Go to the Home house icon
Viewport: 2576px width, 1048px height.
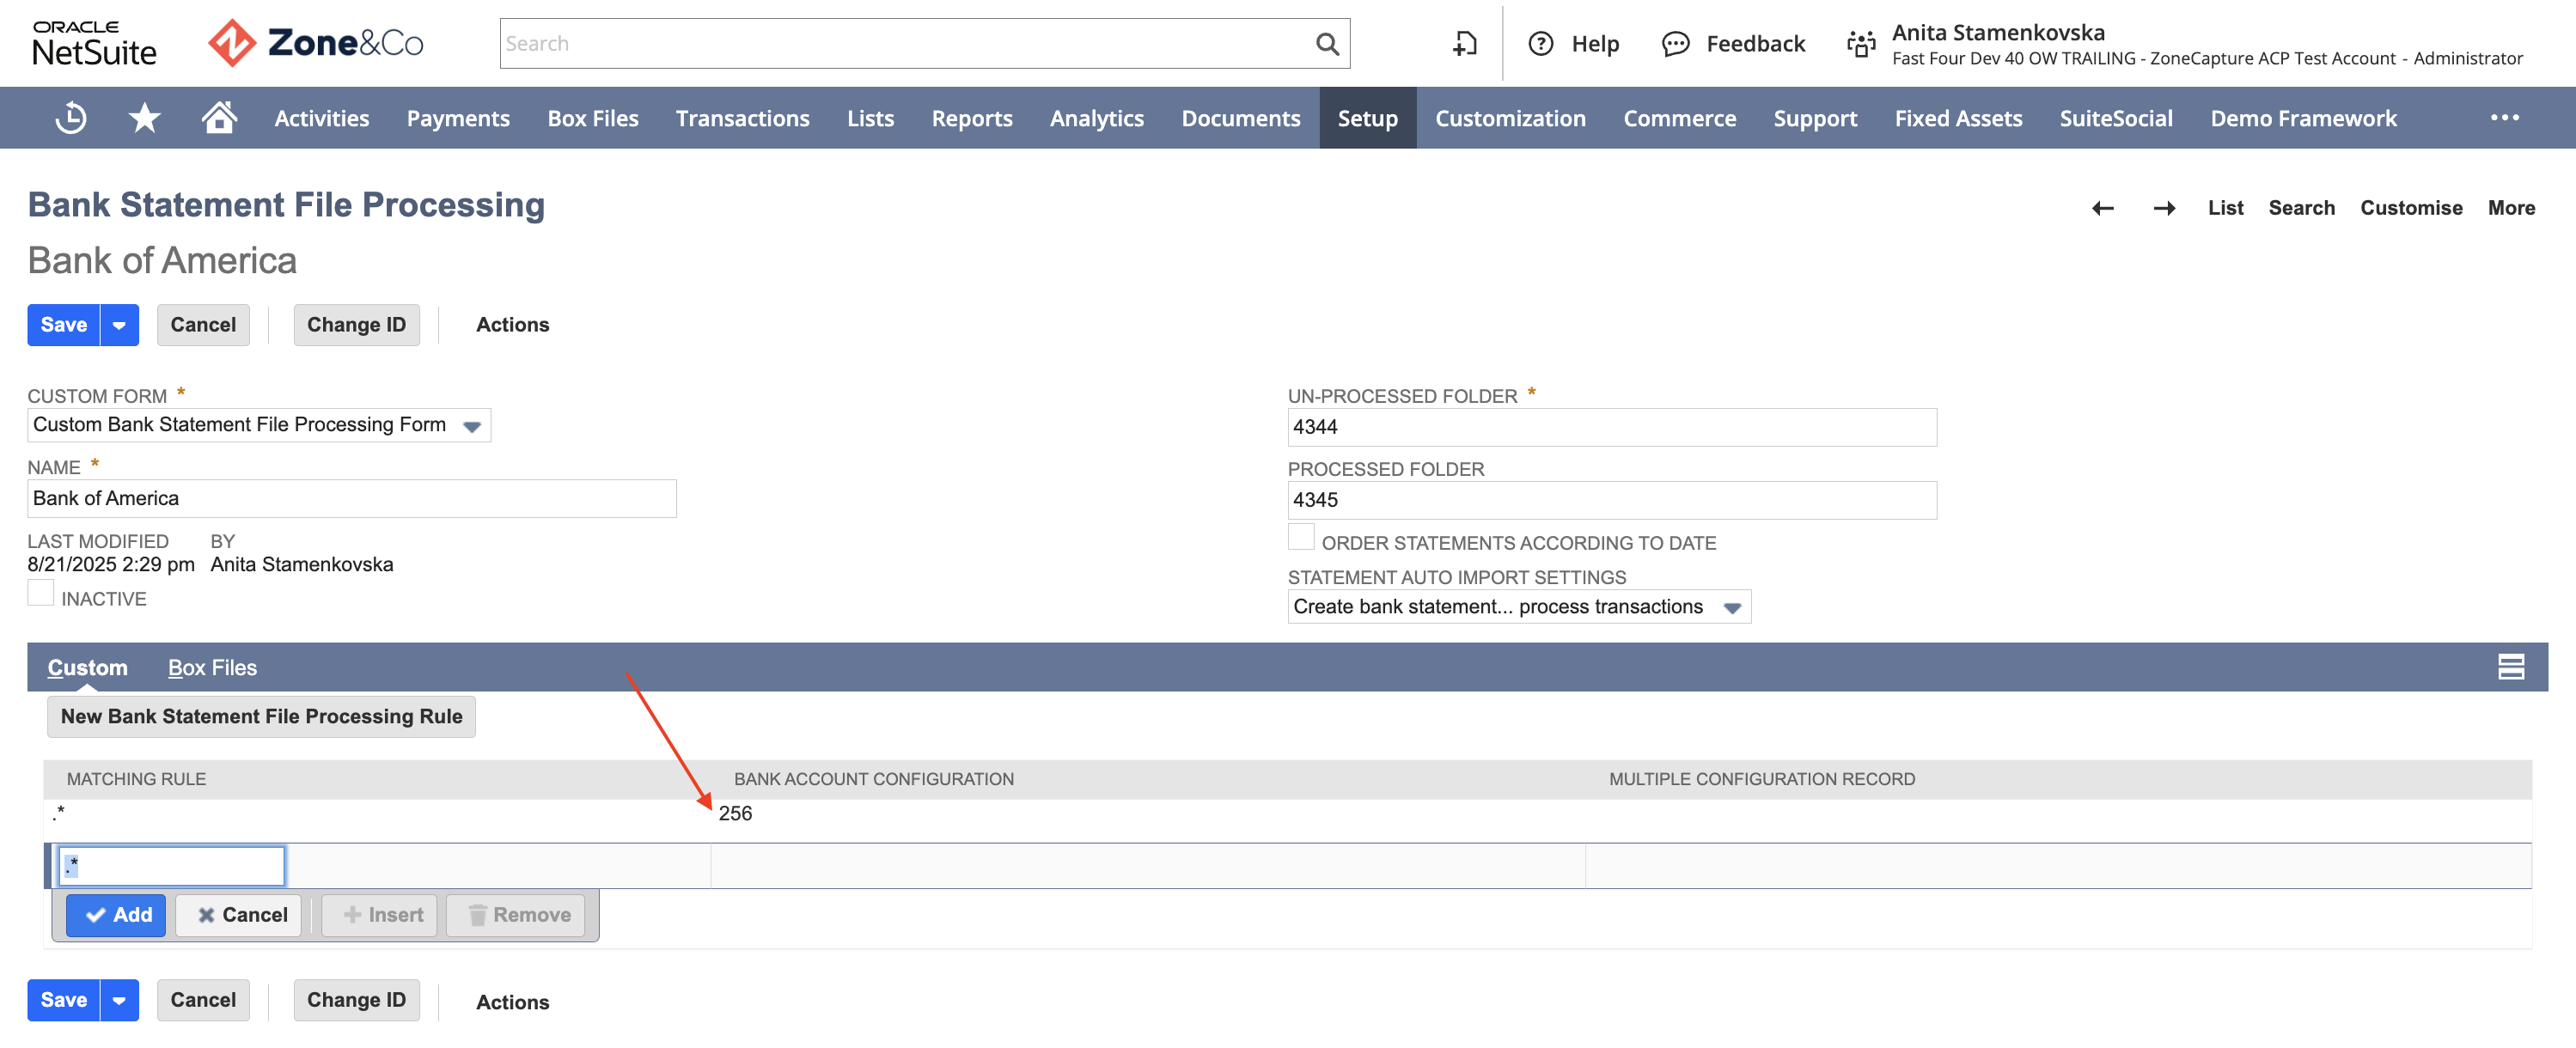click(219, 117)
